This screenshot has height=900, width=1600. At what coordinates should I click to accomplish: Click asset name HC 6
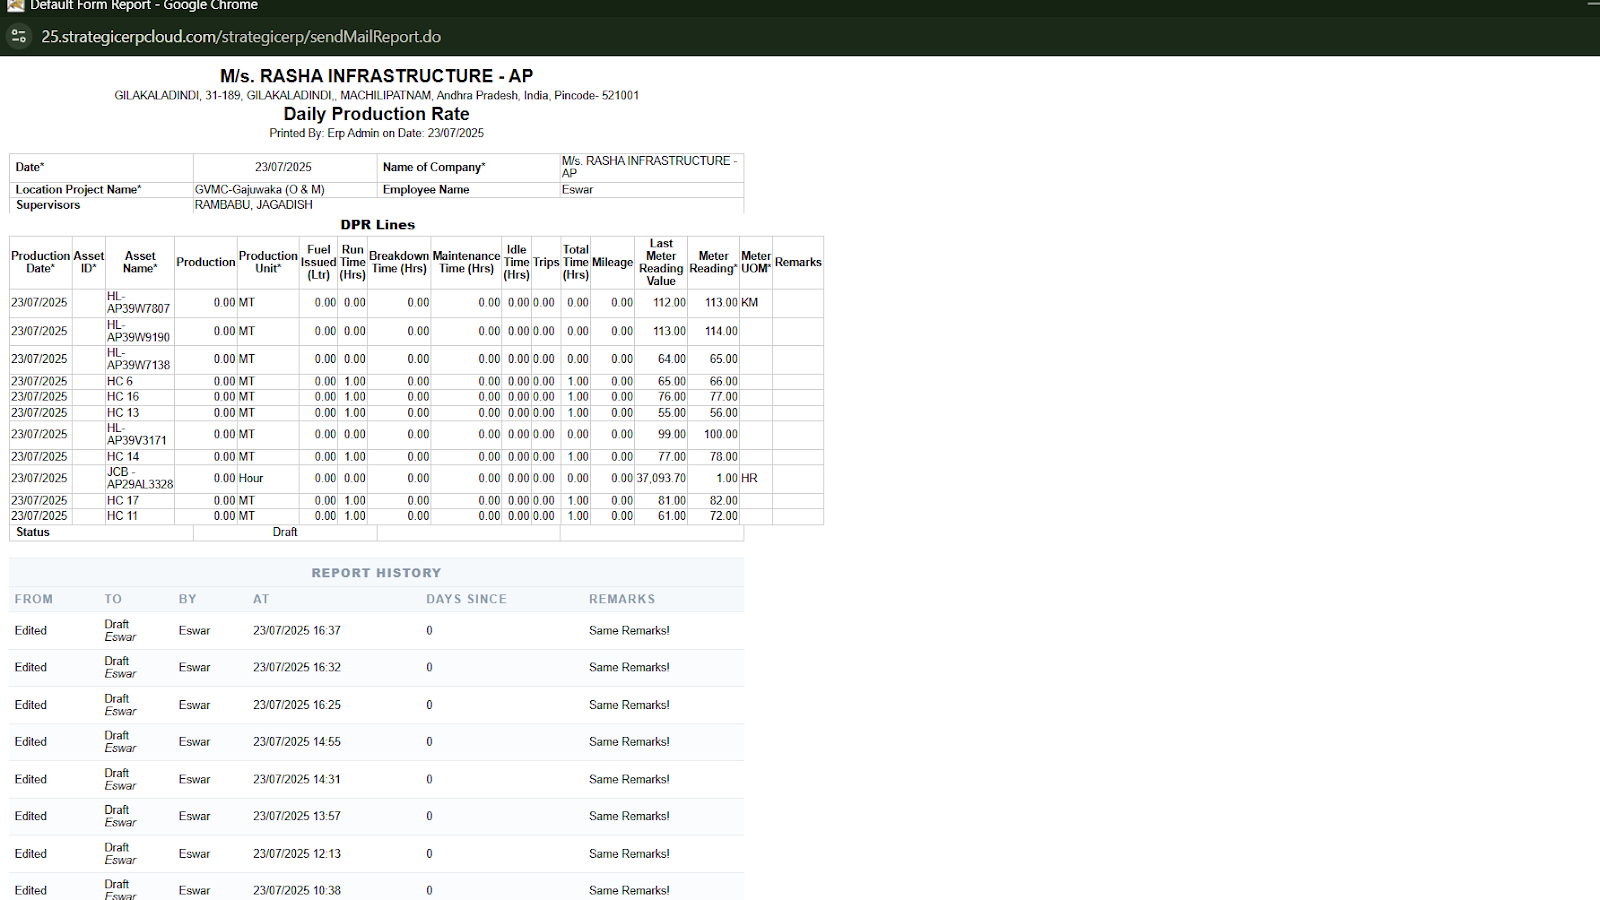point(120,382)
